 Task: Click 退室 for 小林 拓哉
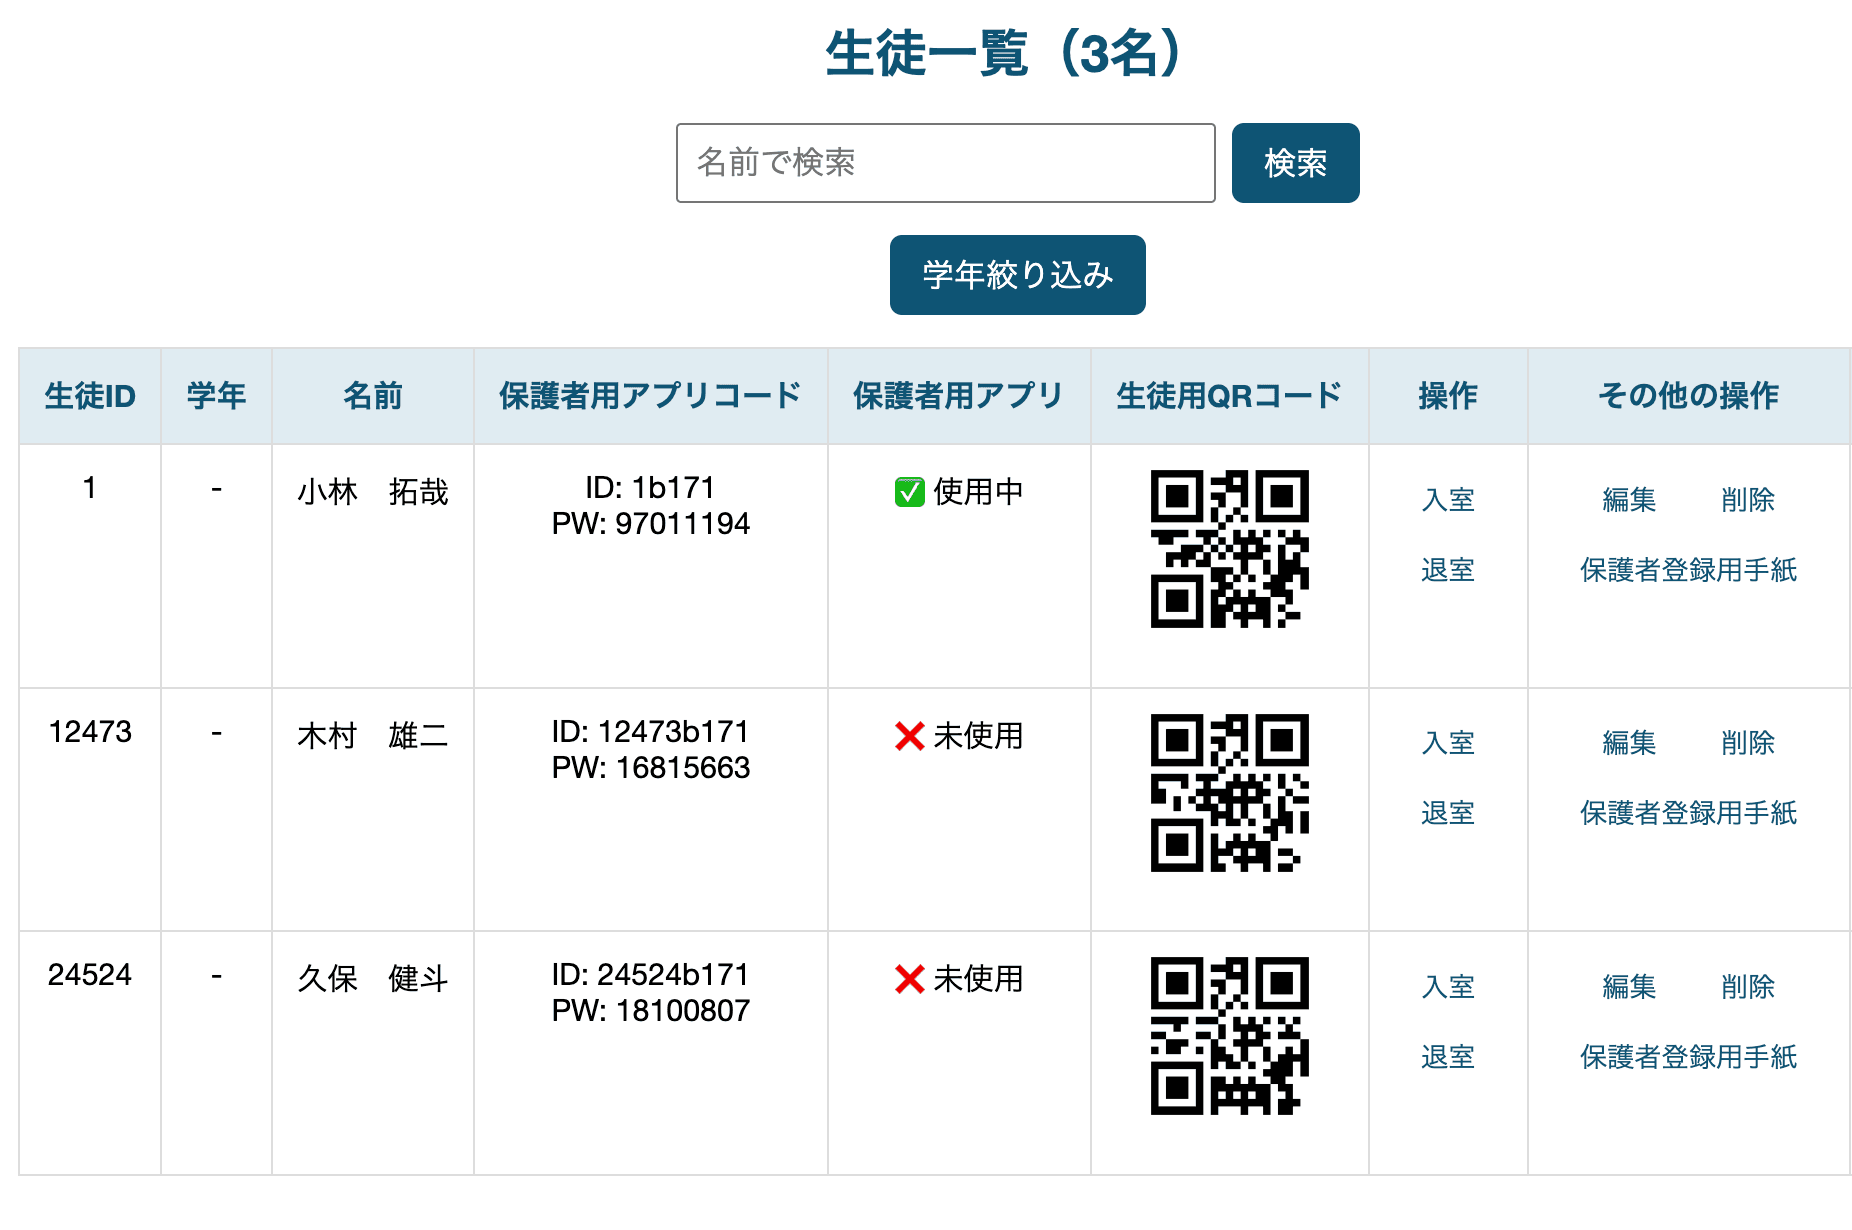(1448, 570)
